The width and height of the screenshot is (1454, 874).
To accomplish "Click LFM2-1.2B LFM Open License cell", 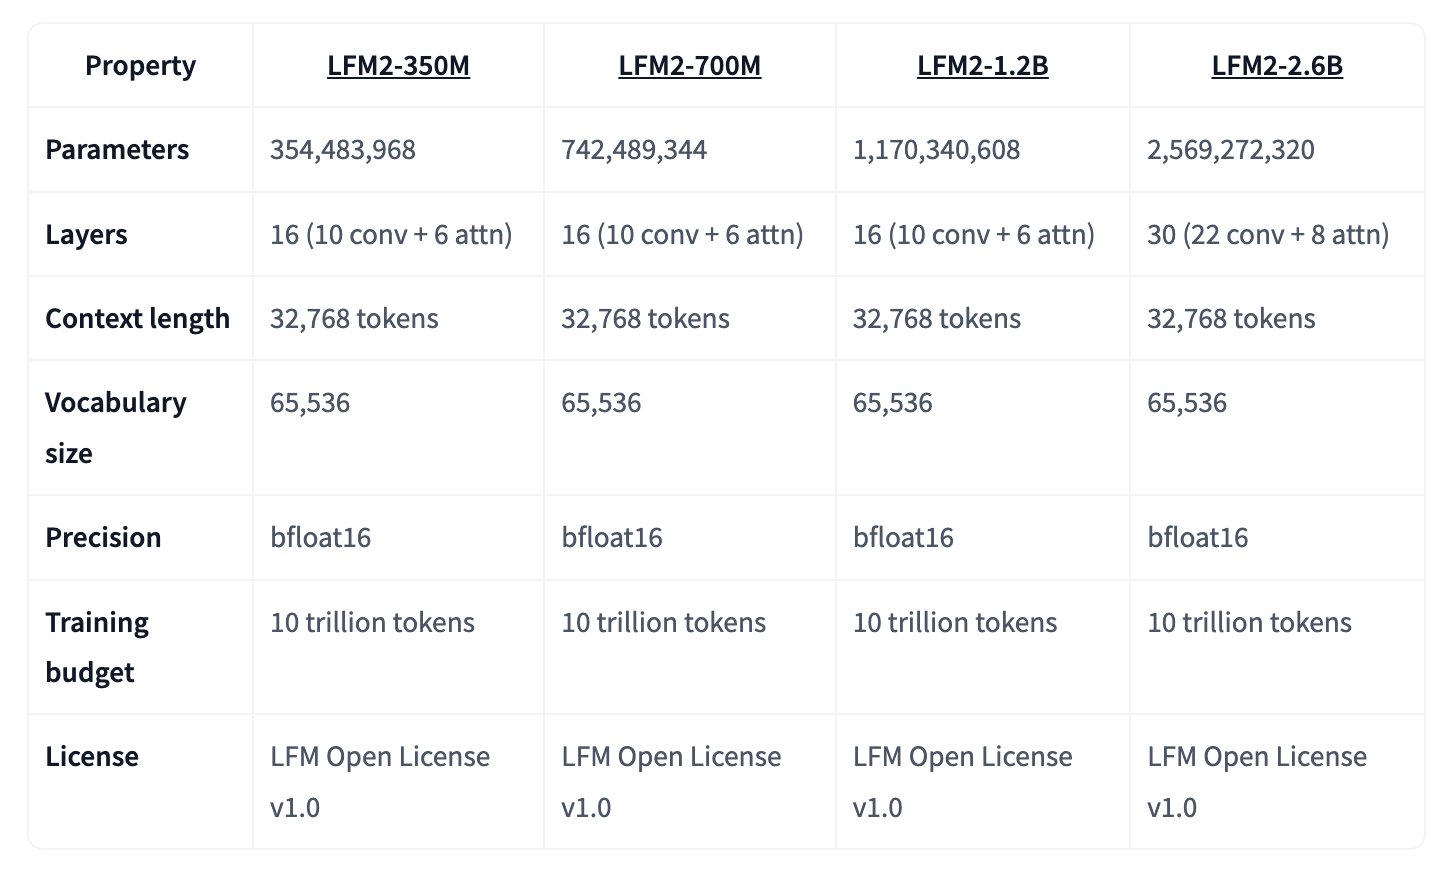I will click(x=962, y=782).
